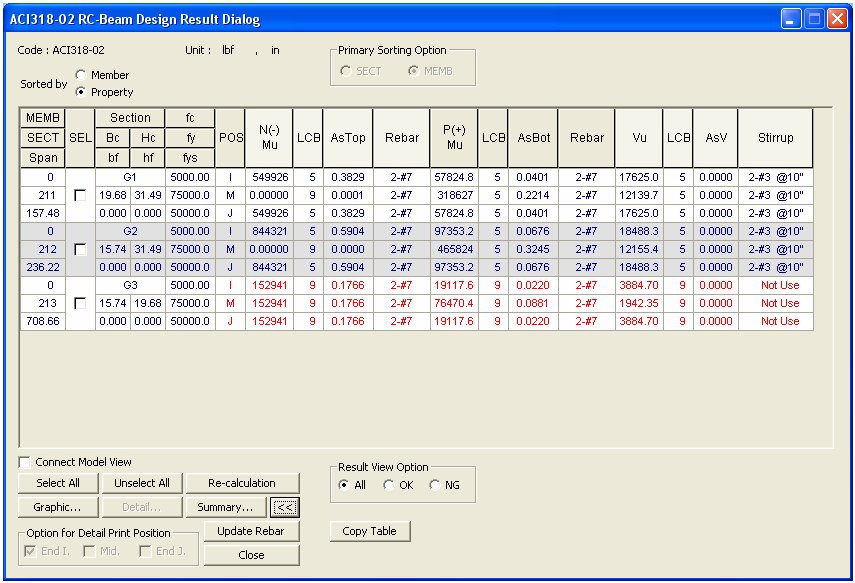855x583 pixels.
Task: Collapse dialog using the << button
Action: (285, 507)
